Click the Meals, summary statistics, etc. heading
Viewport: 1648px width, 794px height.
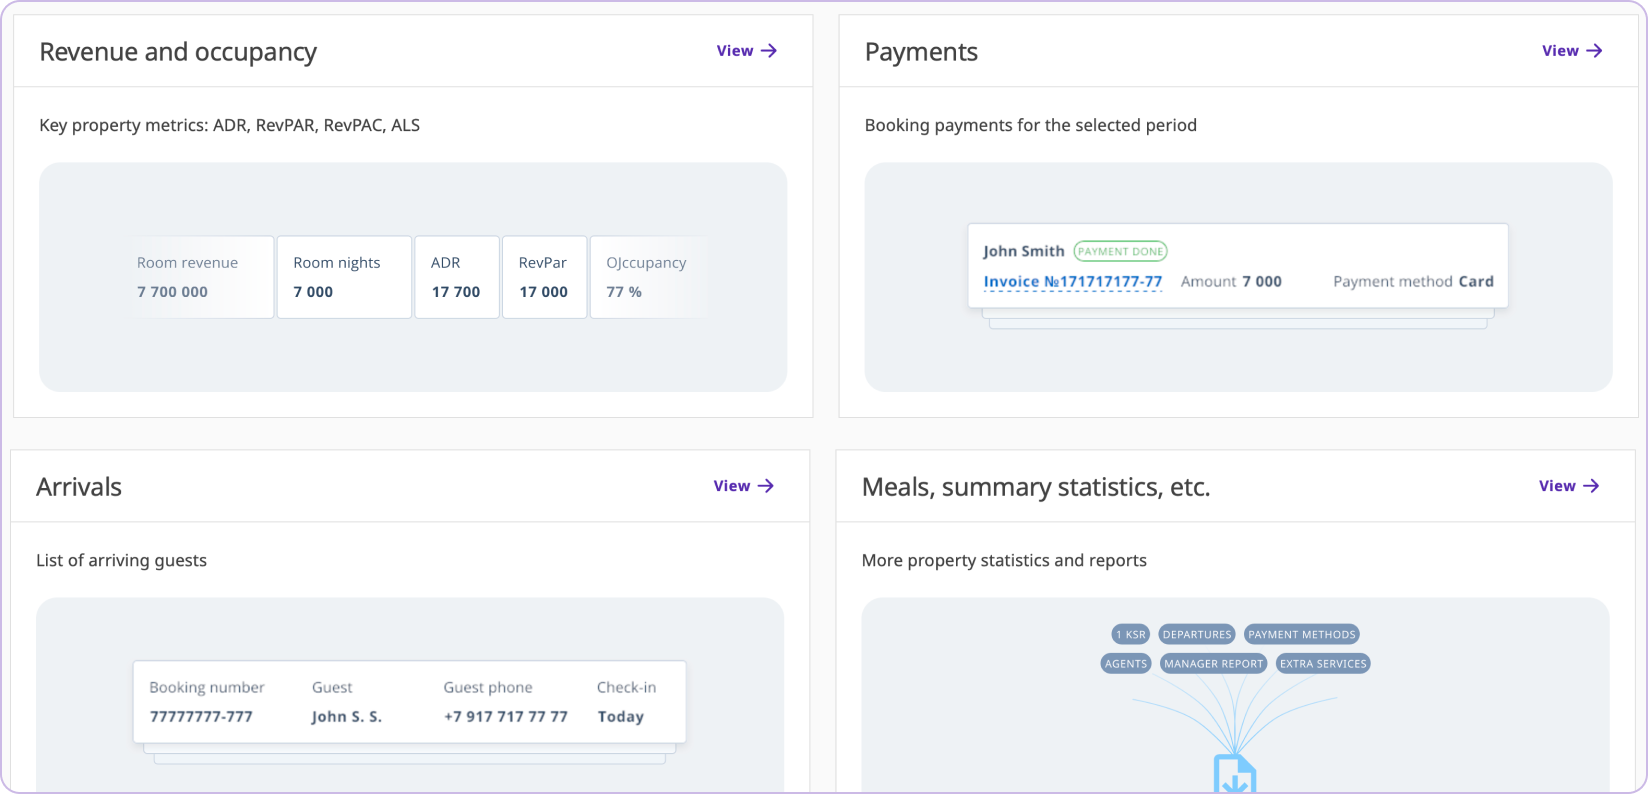(x=1036, y=487)
